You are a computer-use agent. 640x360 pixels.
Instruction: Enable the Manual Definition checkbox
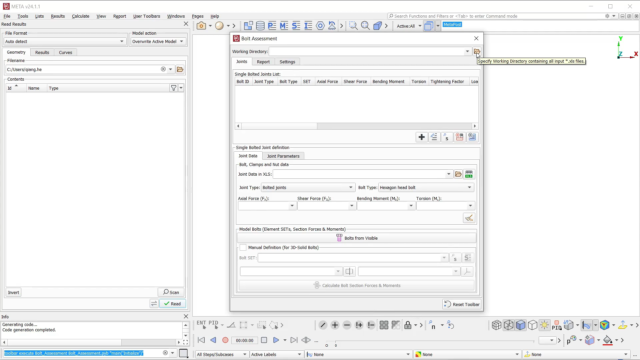[x=243, y=247]
